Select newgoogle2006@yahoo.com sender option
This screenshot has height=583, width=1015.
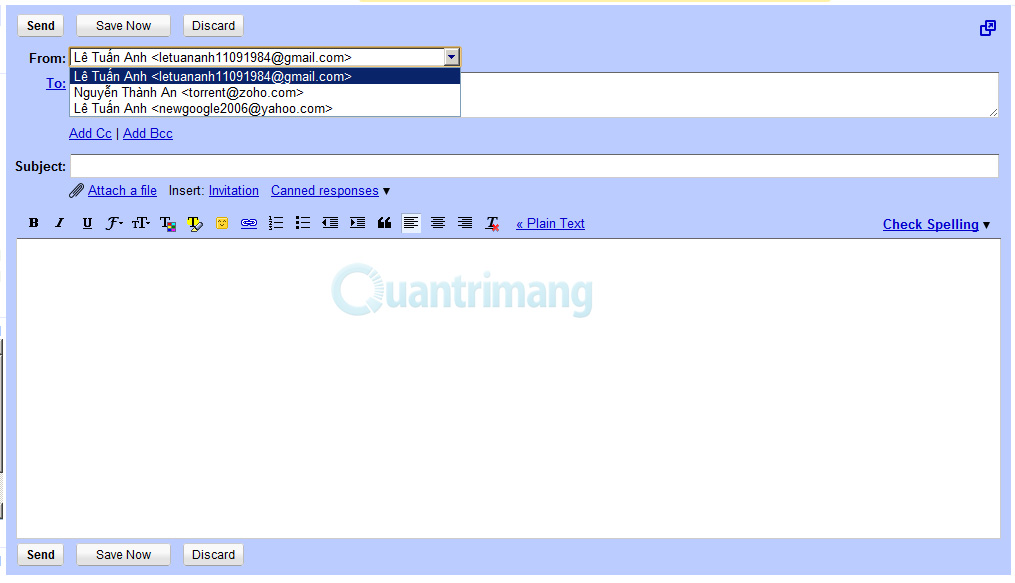pos(265,109)
